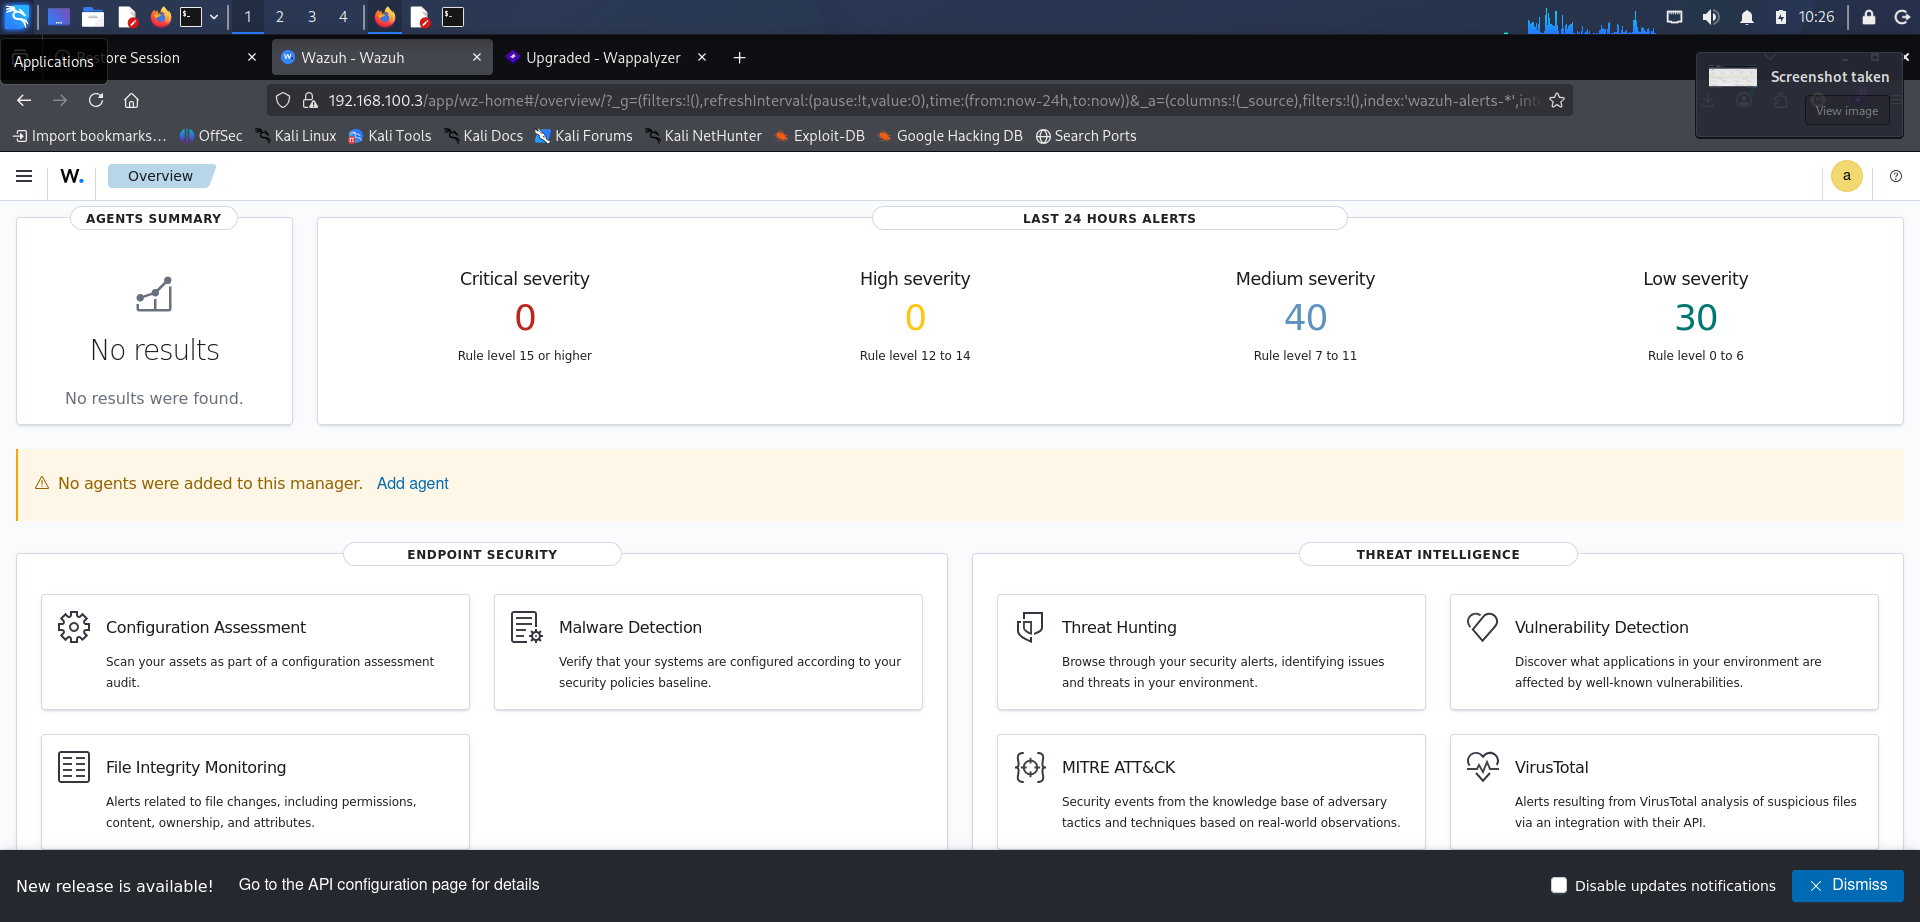Open the user avatar 'a' menu
The height and width of the screenshot is (922, 1920).
click(1846, 176)
